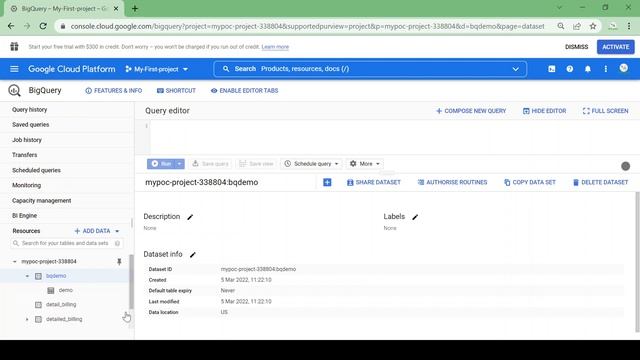Open Transfers section
The image size is (640, 360).
tap(24, 155)
